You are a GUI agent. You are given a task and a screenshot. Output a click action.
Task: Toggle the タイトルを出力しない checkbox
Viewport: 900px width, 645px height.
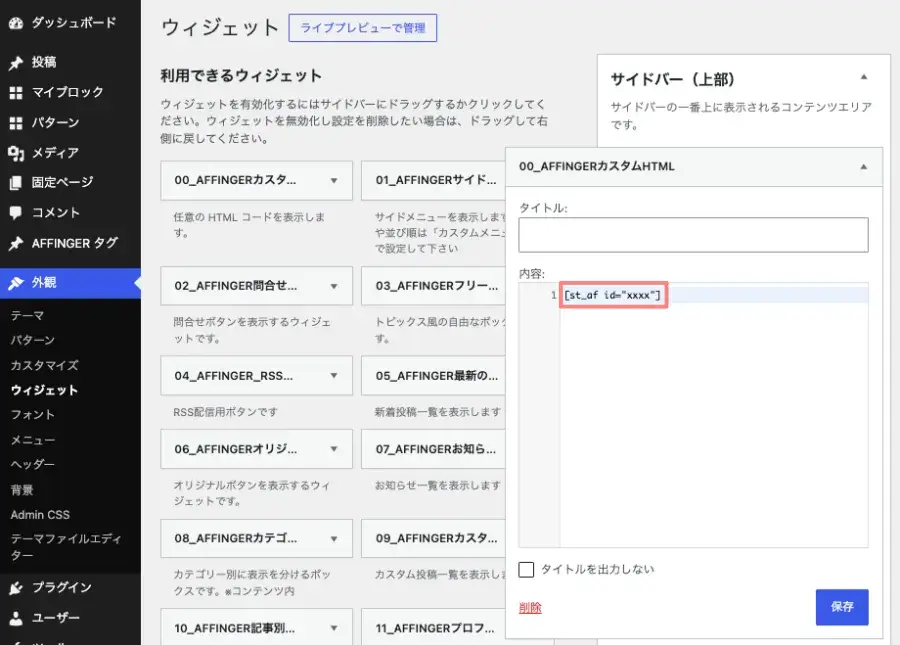[x=526, y=569]
